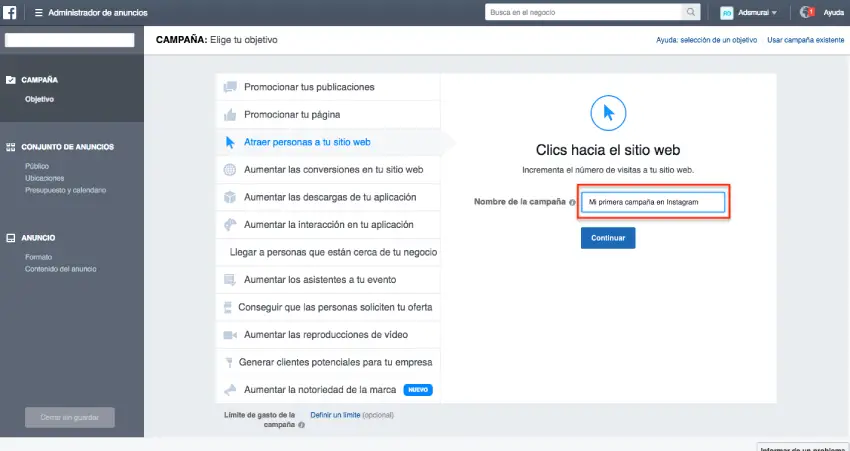Click the Promocionar tus publicaciones icon
Screen dimensions: 850x451
(230, 87)
